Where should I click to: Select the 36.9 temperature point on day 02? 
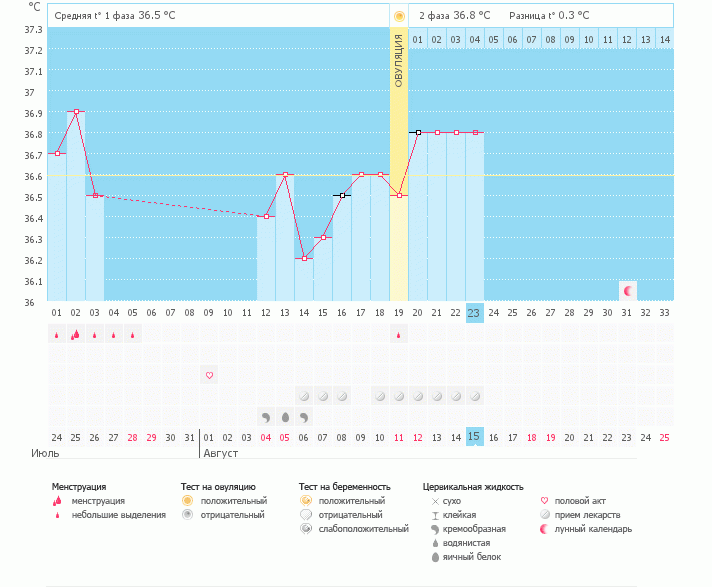pos(76,112)
